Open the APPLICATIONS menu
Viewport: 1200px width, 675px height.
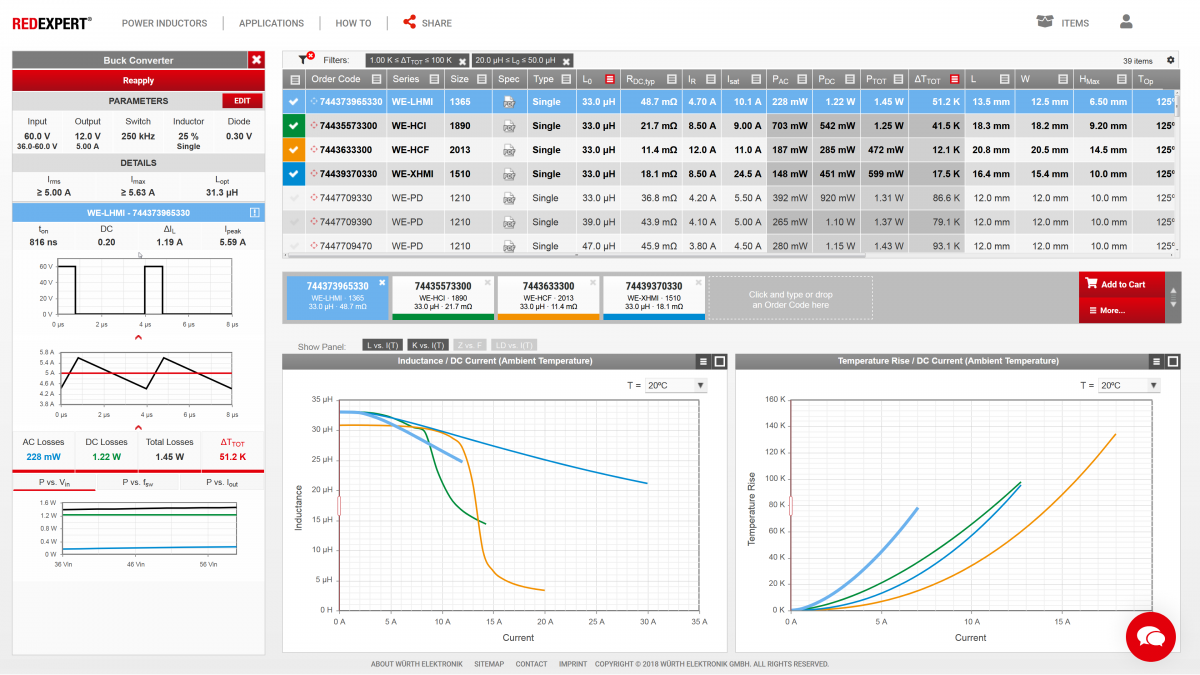tap(271, 23)
